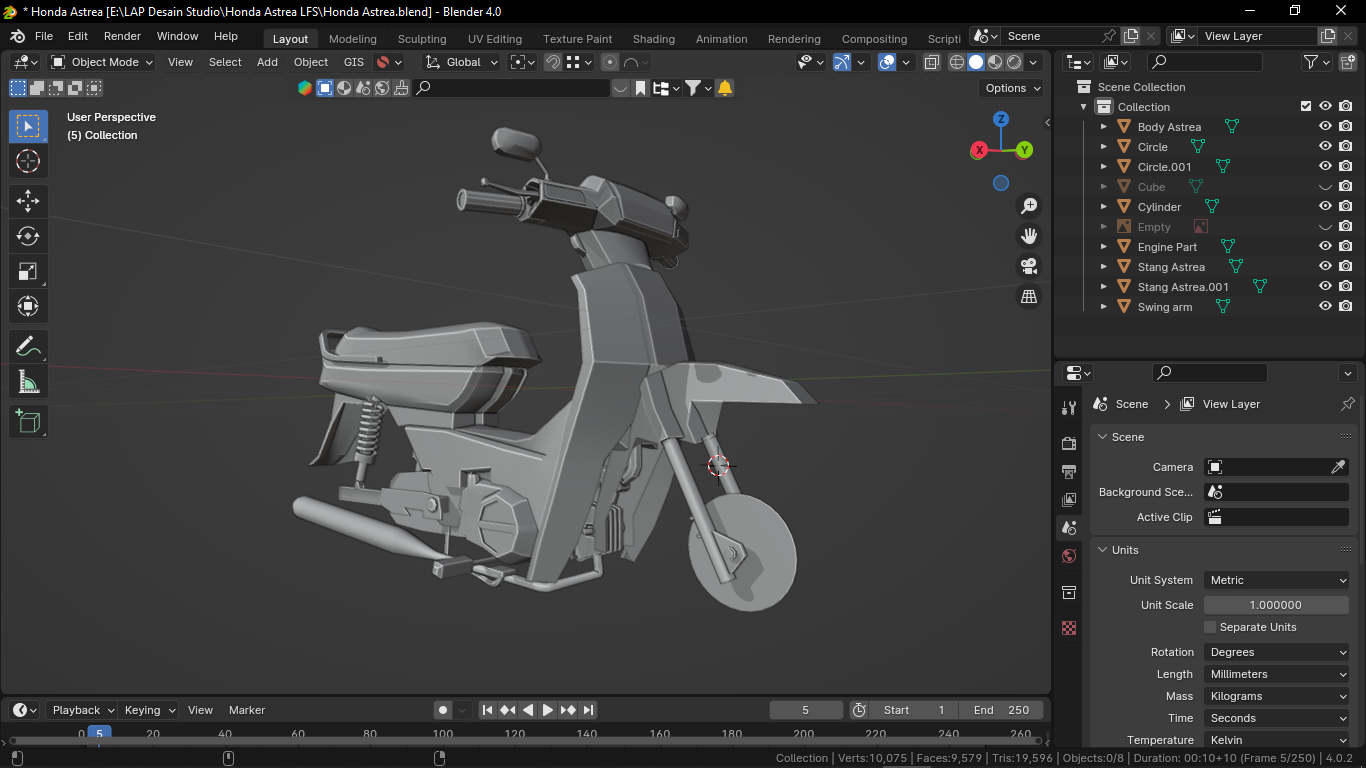Toggle Collection exclude checkbox
Image resolution: width=1366 pixels, height=768 pixels.
(x=1305, y=107)
